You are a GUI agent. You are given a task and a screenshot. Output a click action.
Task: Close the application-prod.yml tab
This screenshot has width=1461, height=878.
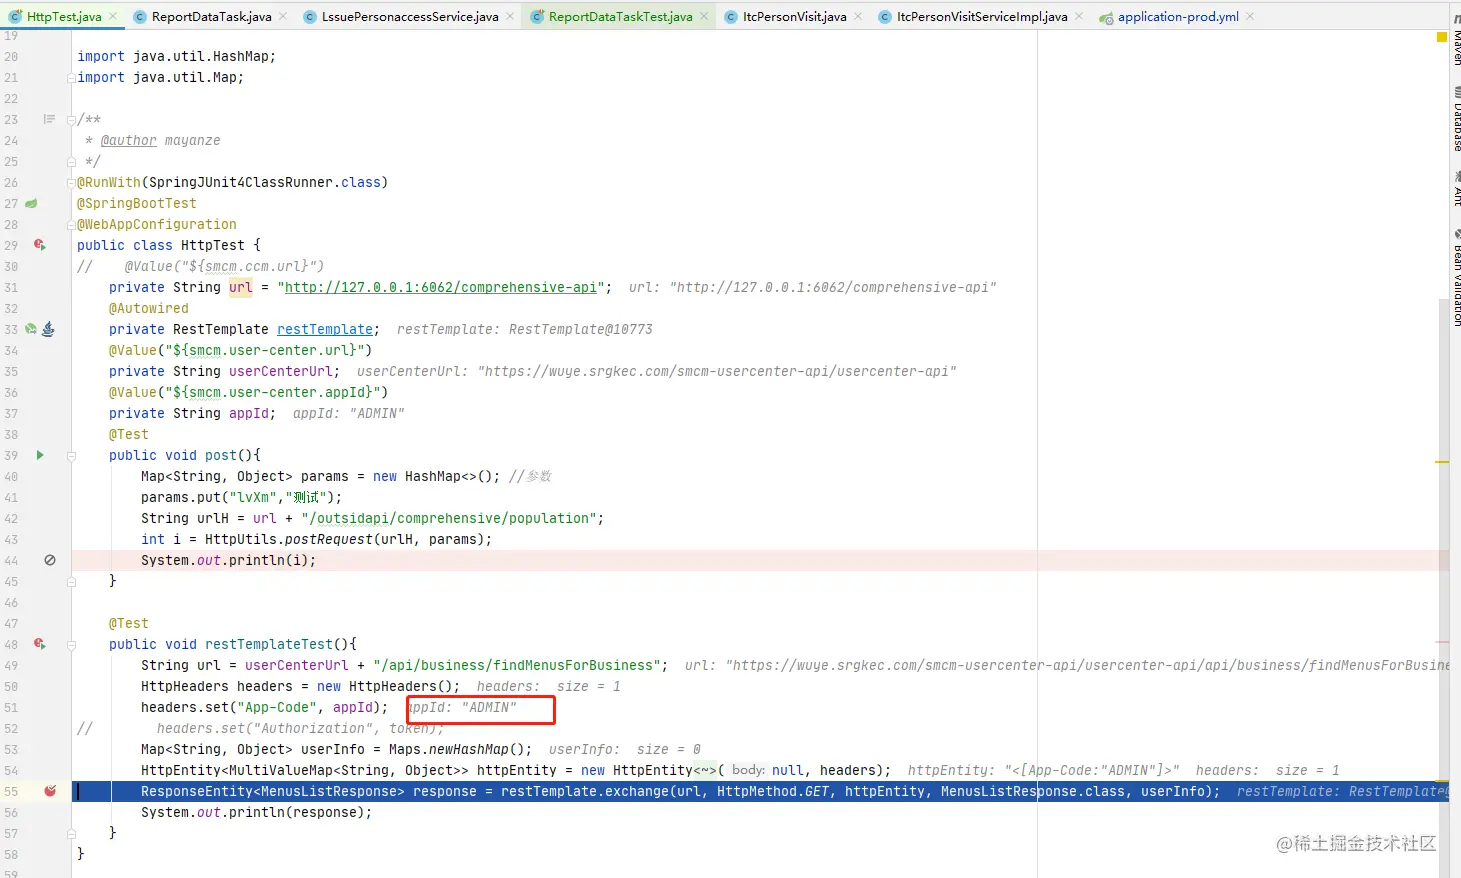[x=1251, y=16]
